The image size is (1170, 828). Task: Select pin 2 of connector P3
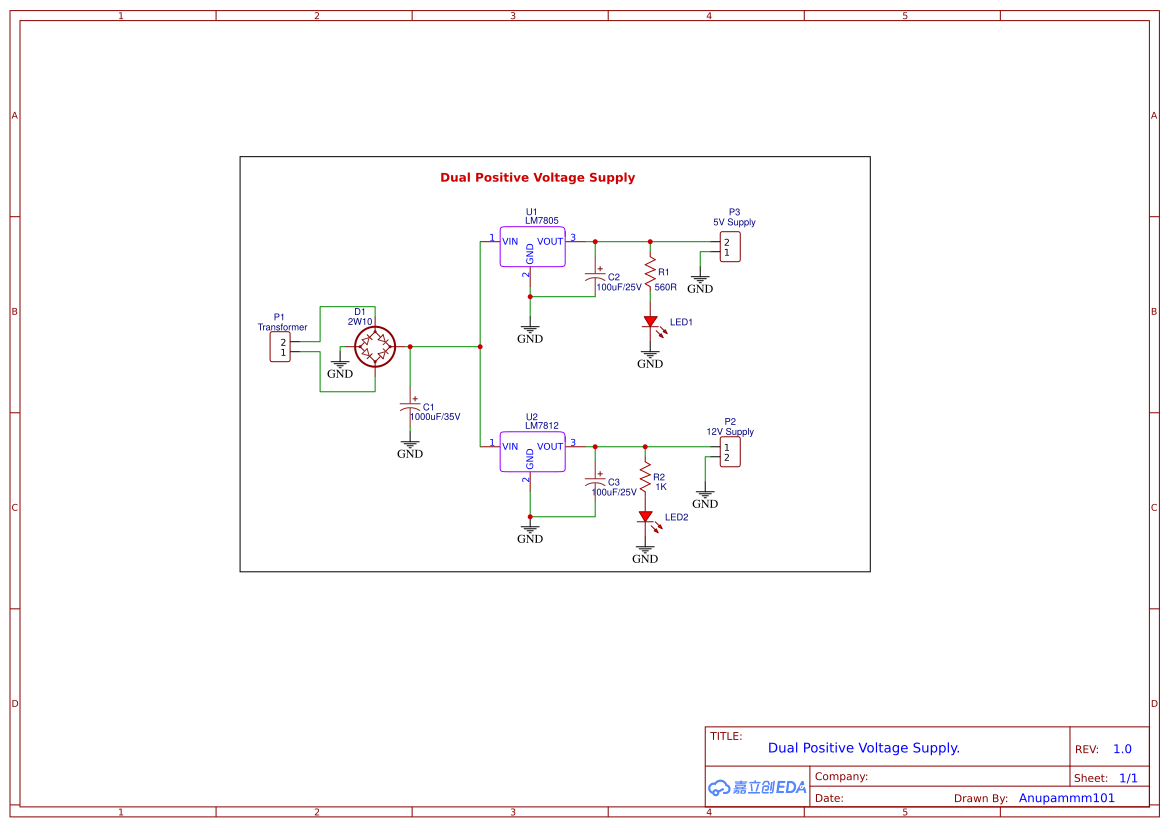pos(727,240)
